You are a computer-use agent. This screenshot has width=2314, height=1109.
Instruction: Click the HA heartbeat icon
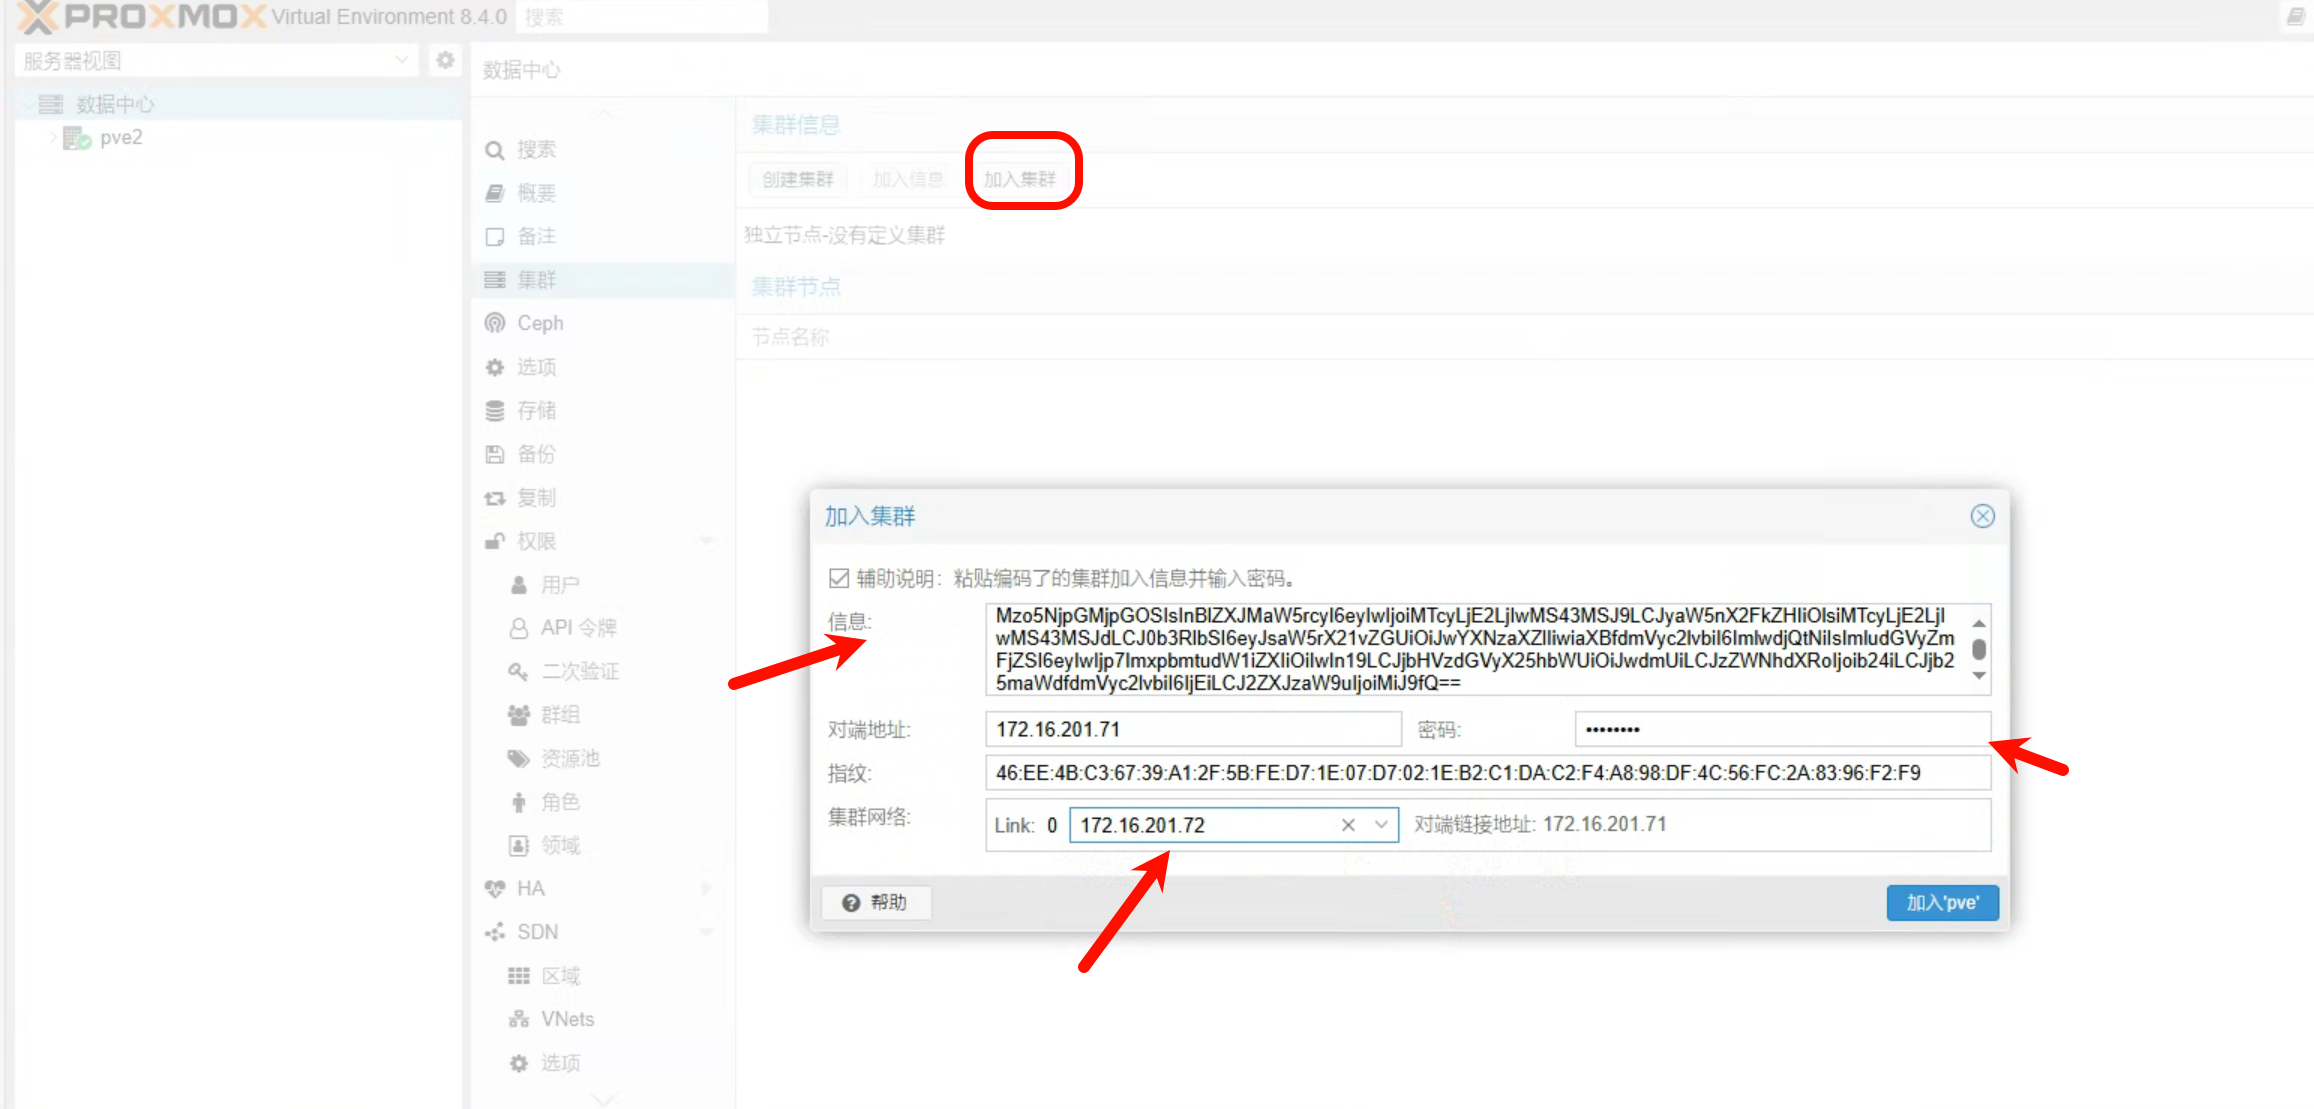tap(495, 889)
